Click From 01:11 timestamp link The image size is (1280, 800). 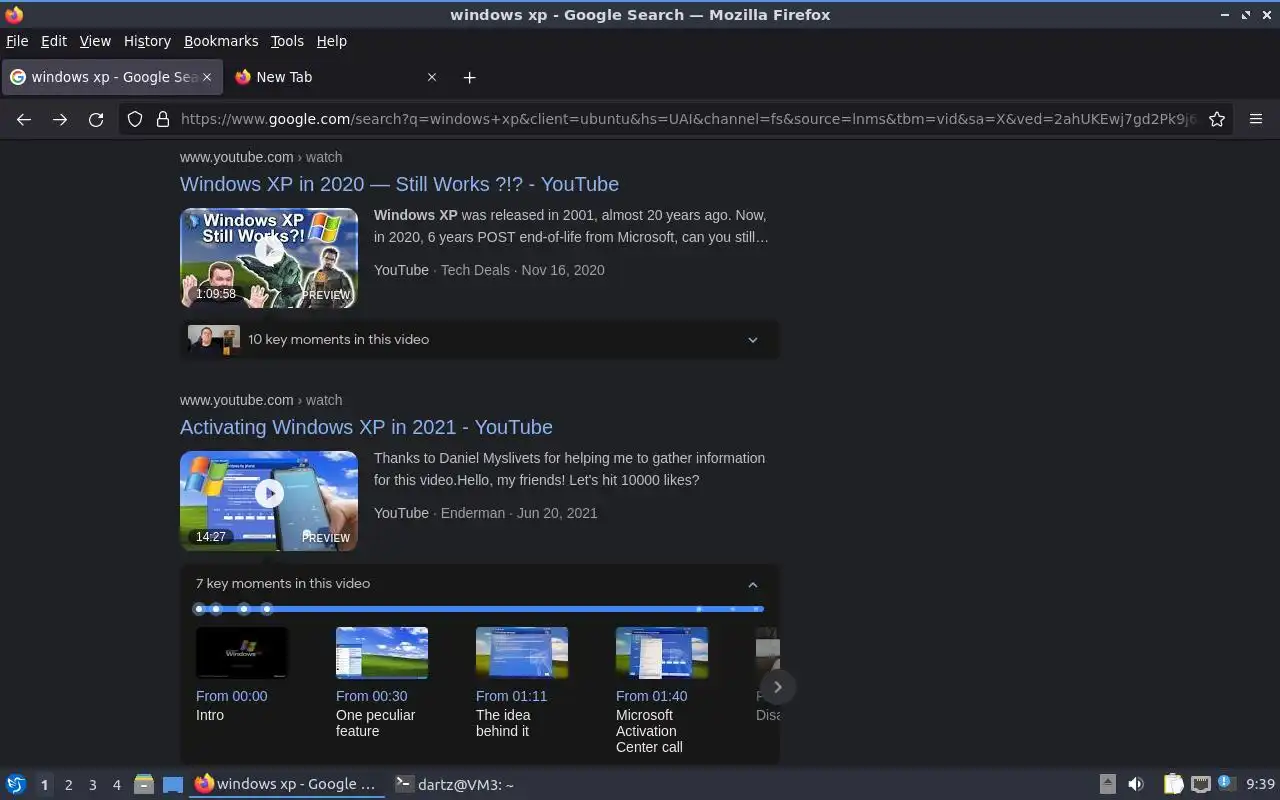click(511, 696)
